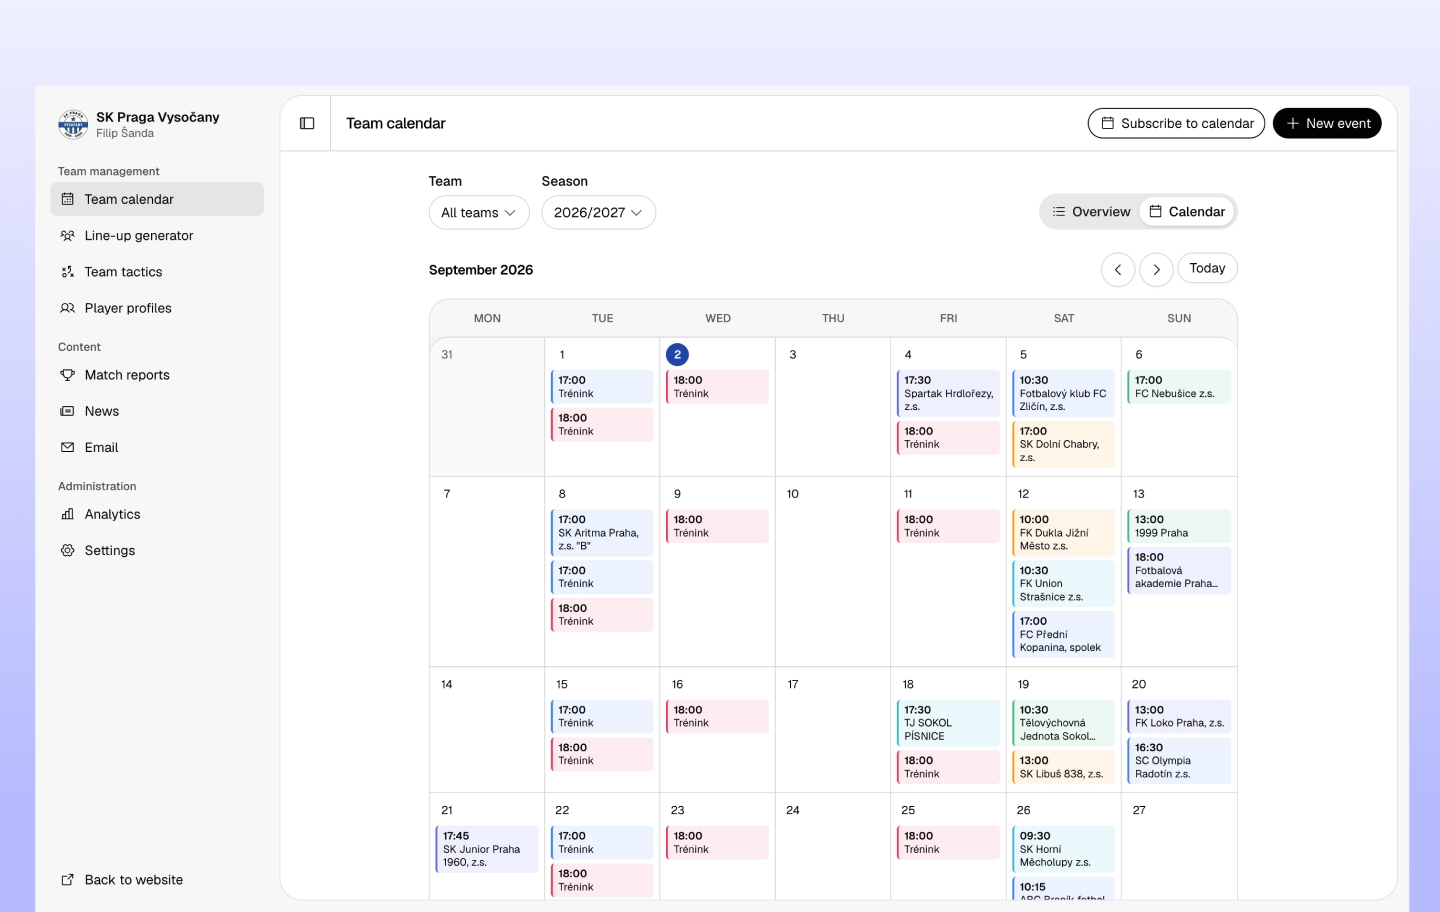Select highlighted date 2 September
This screenshot has width=1440, height=912.
pyautogui.click(x=677, y=354)
